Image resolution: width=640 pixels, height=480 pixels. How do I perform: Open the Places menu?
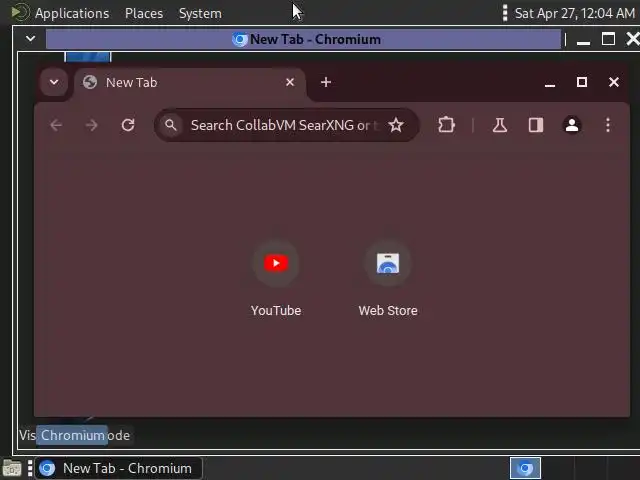[x=144, y=13]
